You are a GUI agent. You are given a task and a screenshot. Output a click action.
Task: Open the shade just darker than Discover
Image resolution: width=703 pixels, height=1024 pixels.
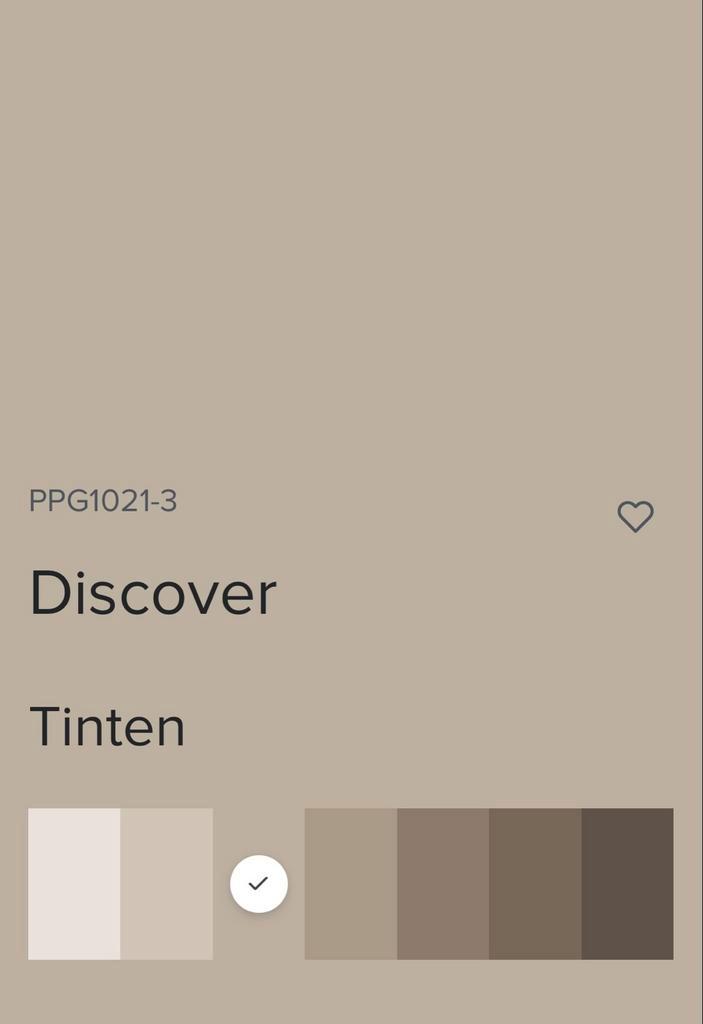click(x=351, y=884)
